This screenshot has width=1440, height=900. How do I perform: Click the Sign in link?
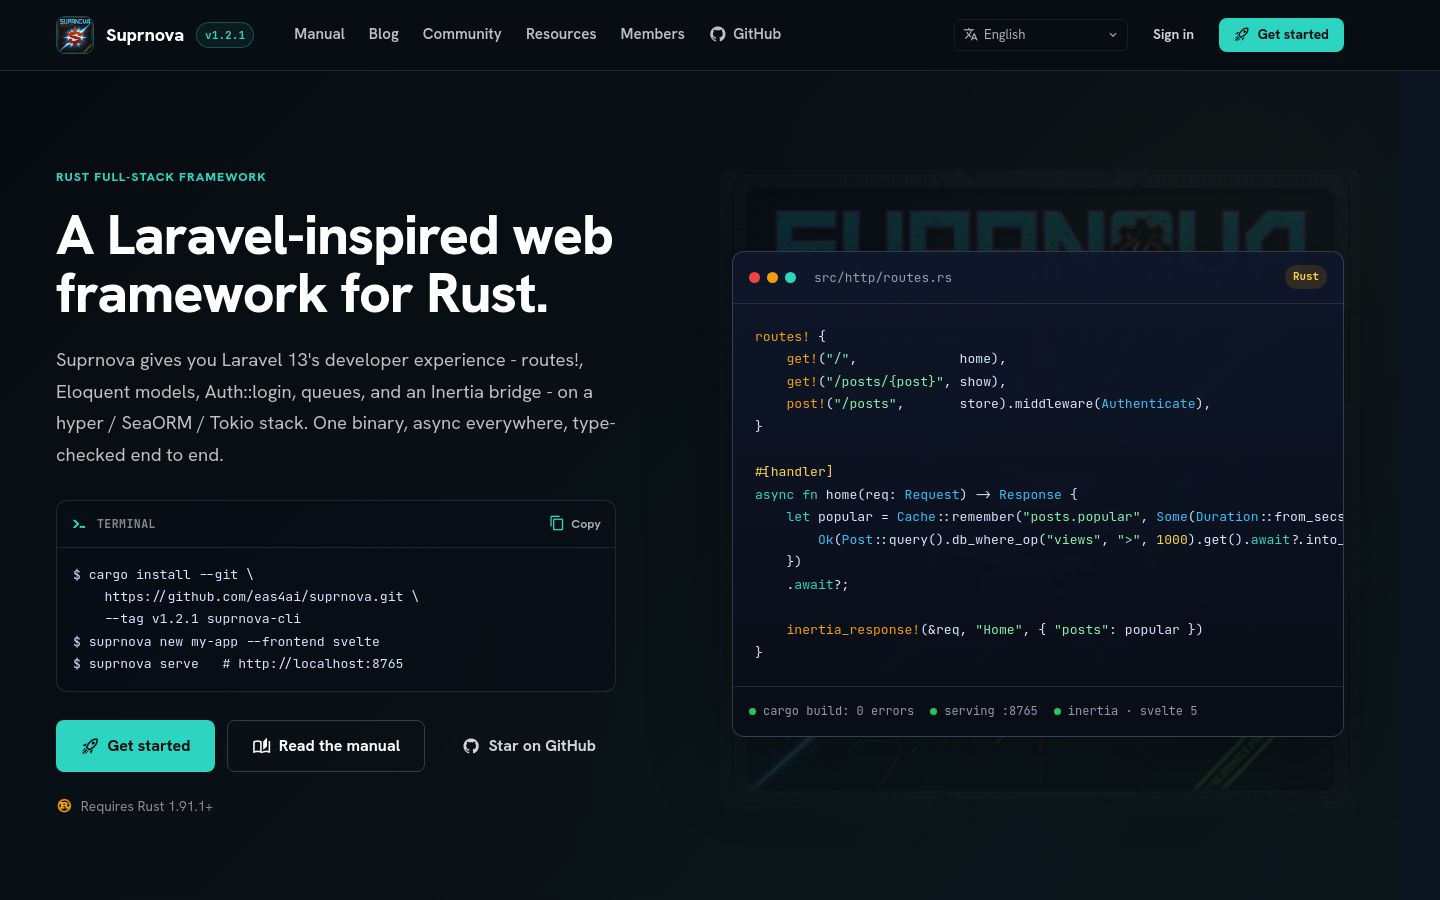point(1173,35)
